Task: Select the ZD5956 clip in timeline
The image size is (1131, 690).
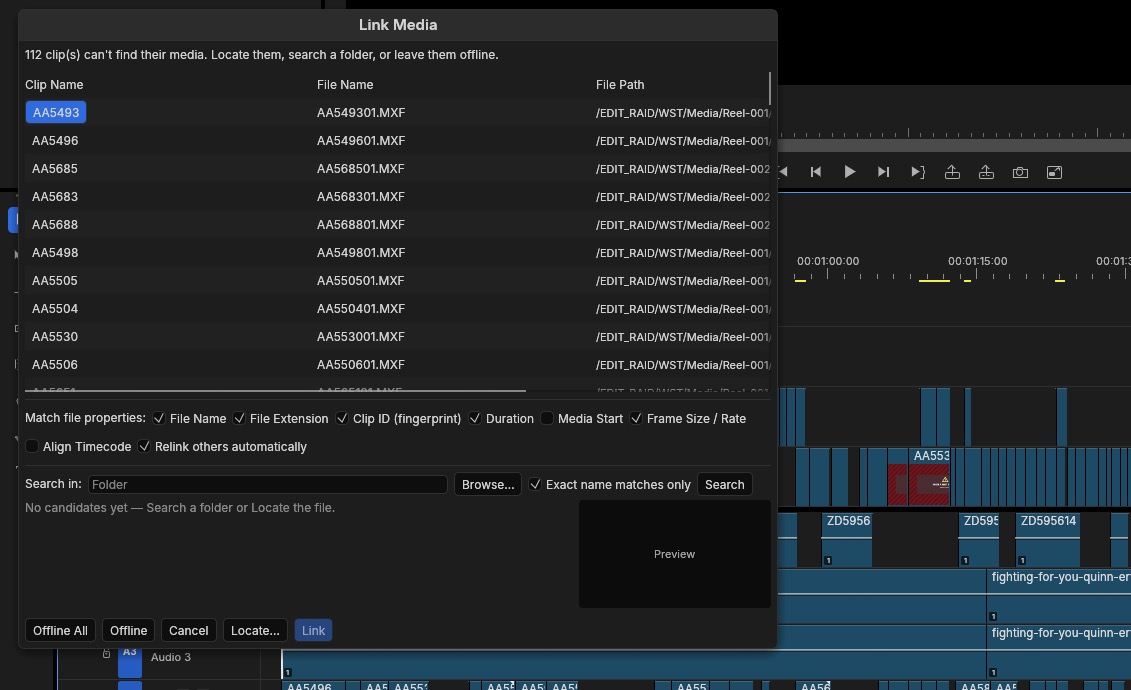Action: [x=847, y=540]
